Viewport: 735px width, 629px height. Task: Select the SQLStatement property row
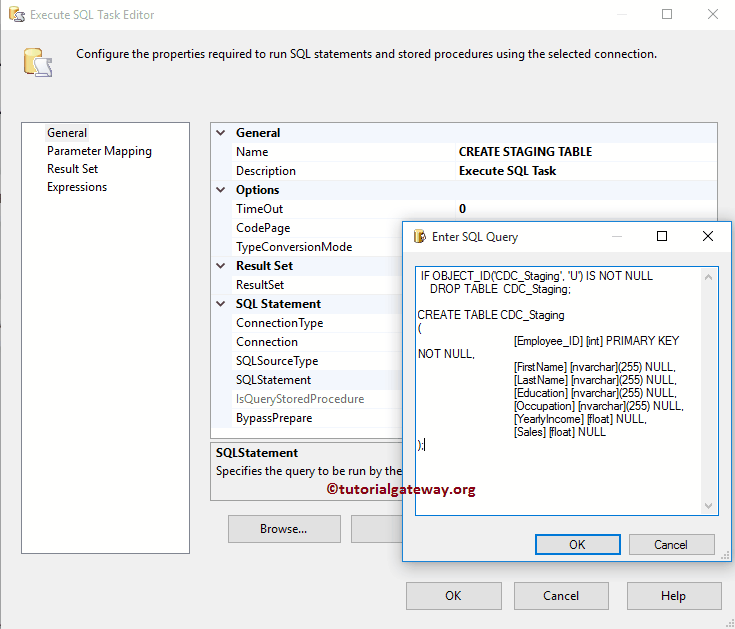[x=317, y=380]
